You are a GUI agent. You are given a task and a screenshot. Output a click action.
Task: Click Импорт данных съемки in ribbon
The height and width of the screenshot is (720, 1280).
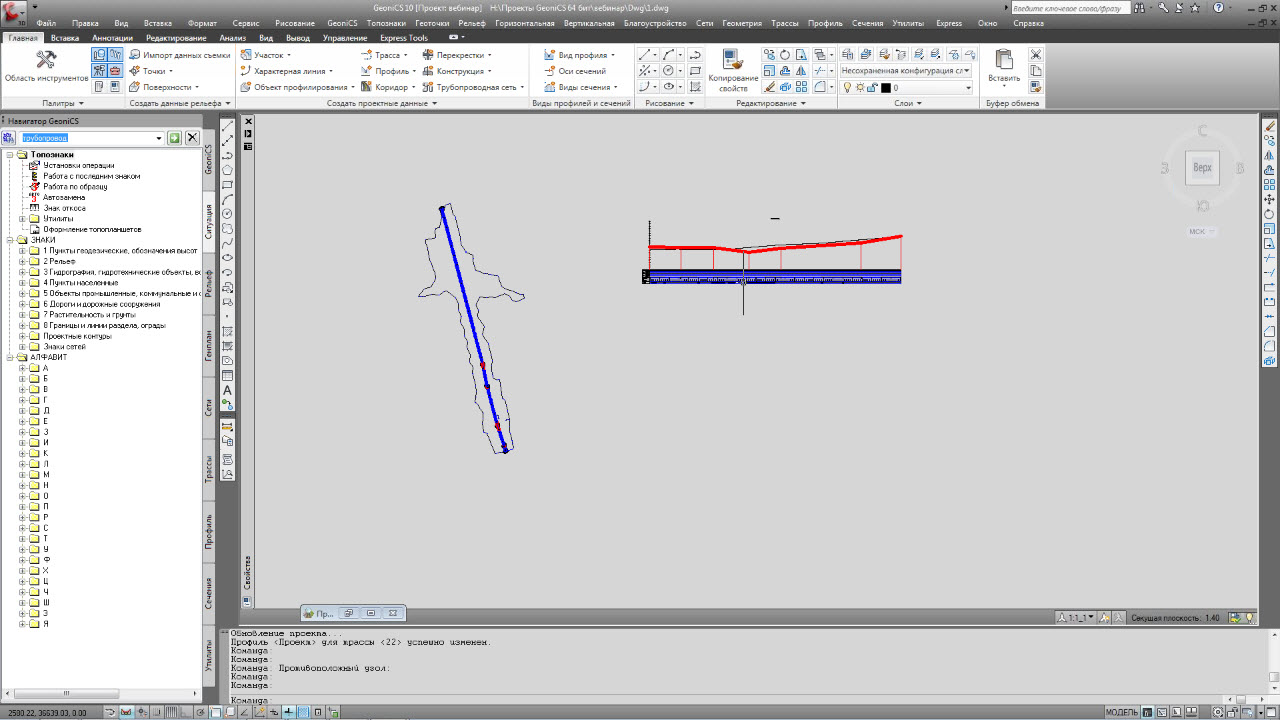180,55
